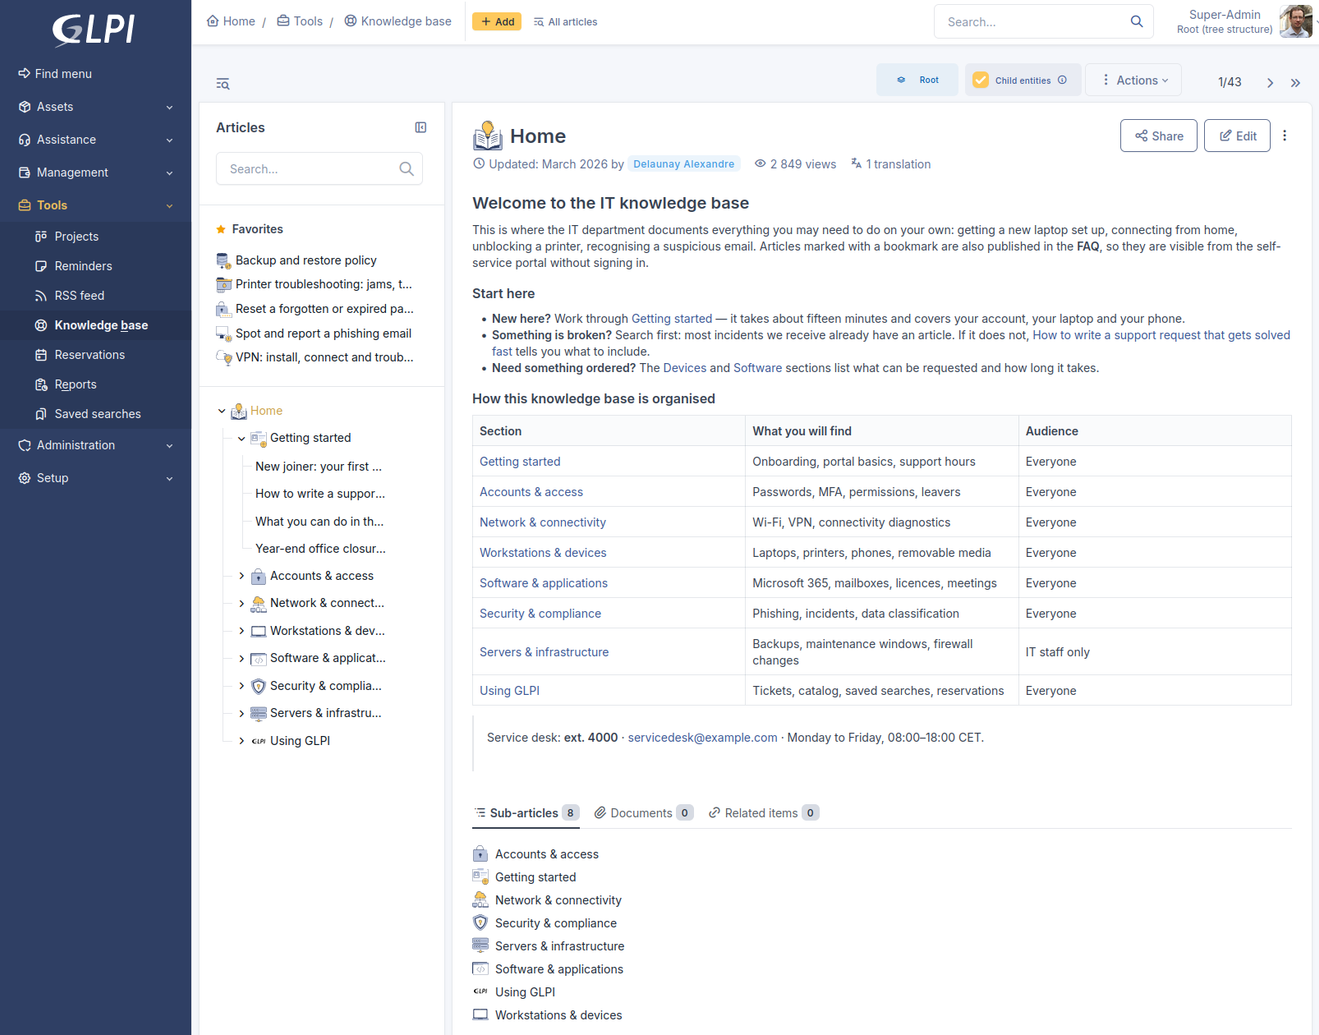
Task: Click Accounts & access lock icon in sub-articles
Action: tap(480, 853)
